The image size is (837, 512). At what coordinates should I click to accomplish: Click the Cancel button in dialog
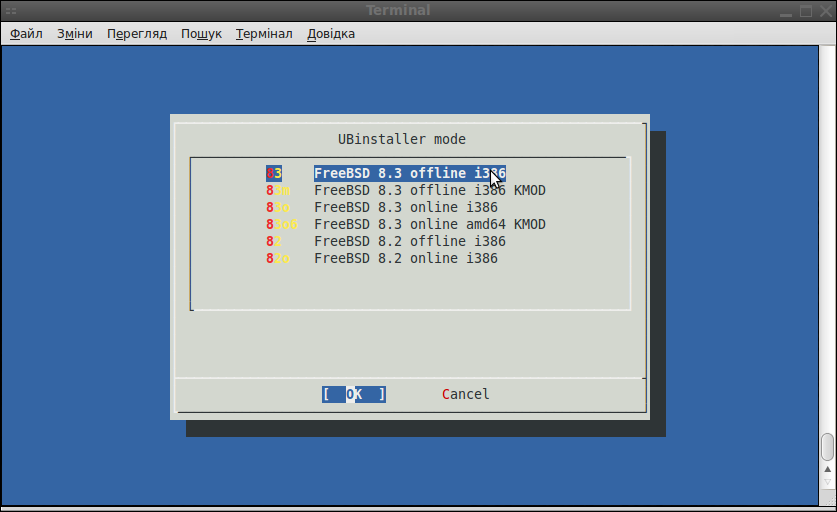pyautogui.click(x=465, y=394)
